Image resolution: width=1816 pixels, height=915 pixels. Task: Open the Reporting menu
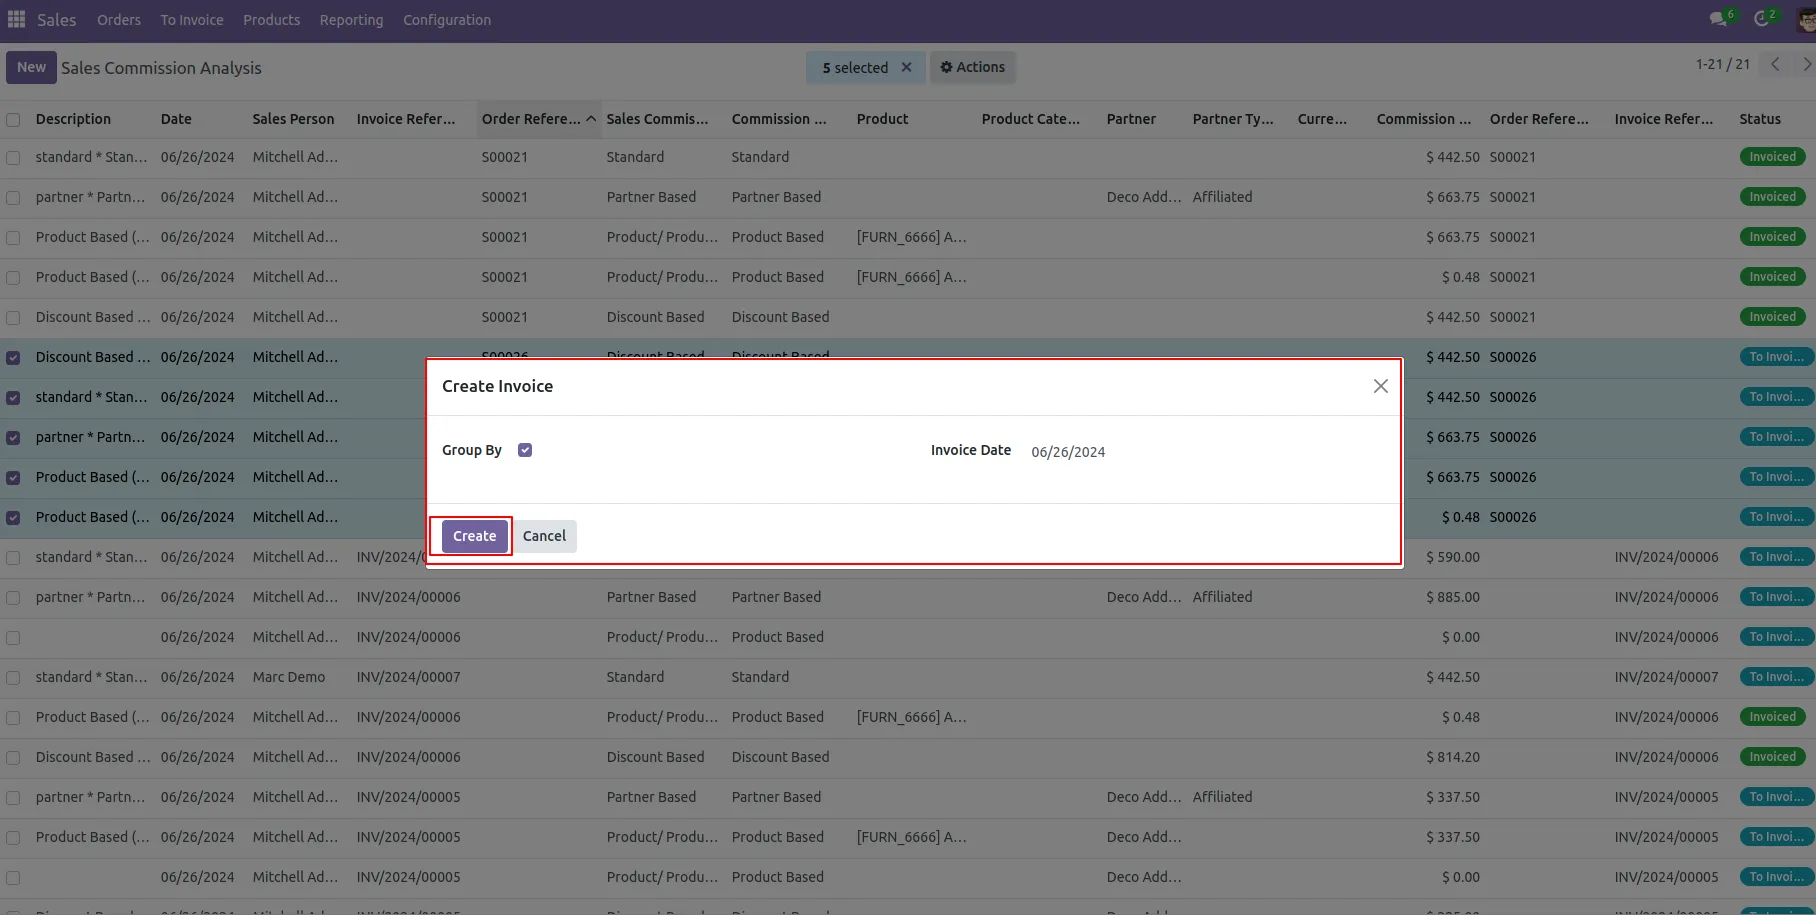click(351, 20)
